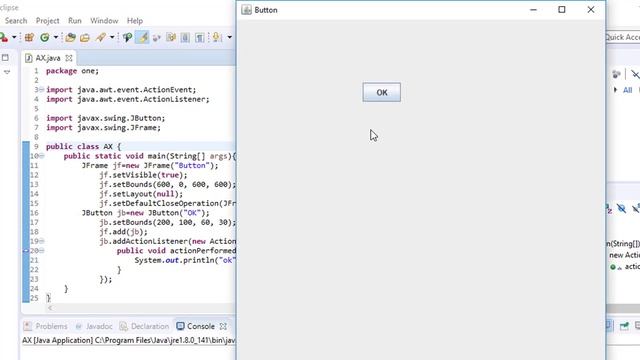Image resolution: width=640 pixels, height=360 pixels.
Task: Maximize the Button window
Action: (562, 10)
